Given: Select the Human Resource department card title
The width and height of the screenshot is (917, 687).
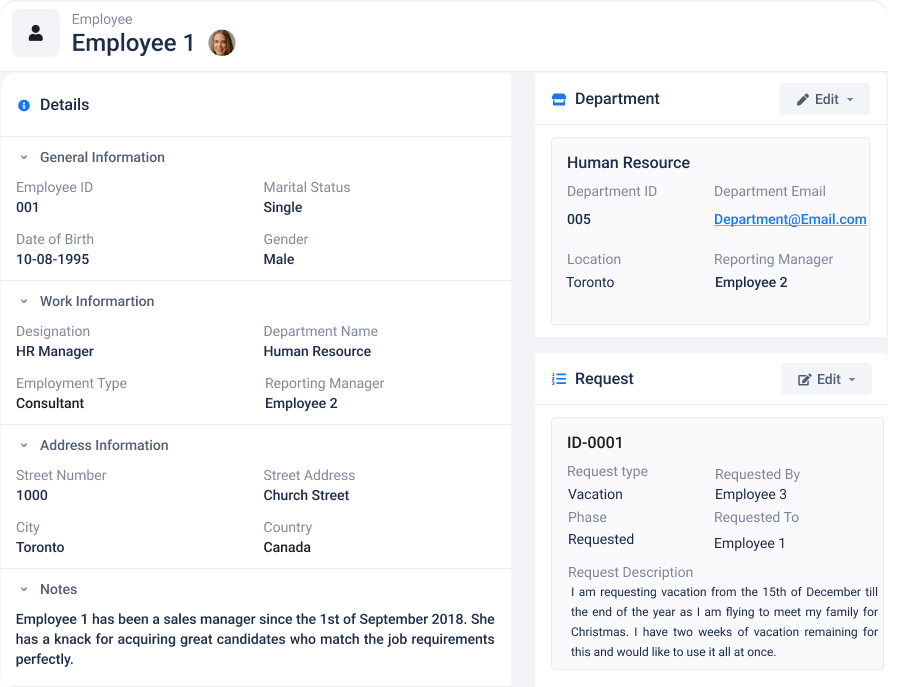Looking at the screenshot, I should (628, 163).
